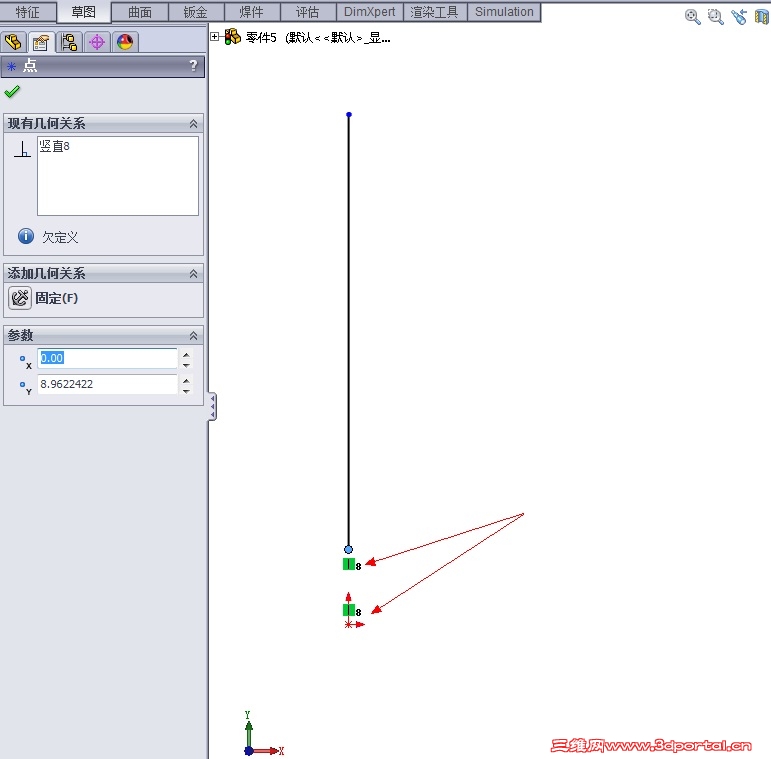The image size is (771, 759).
Task: Open the ConfigurationManager tab icon
Action: [x=69, y=42]
